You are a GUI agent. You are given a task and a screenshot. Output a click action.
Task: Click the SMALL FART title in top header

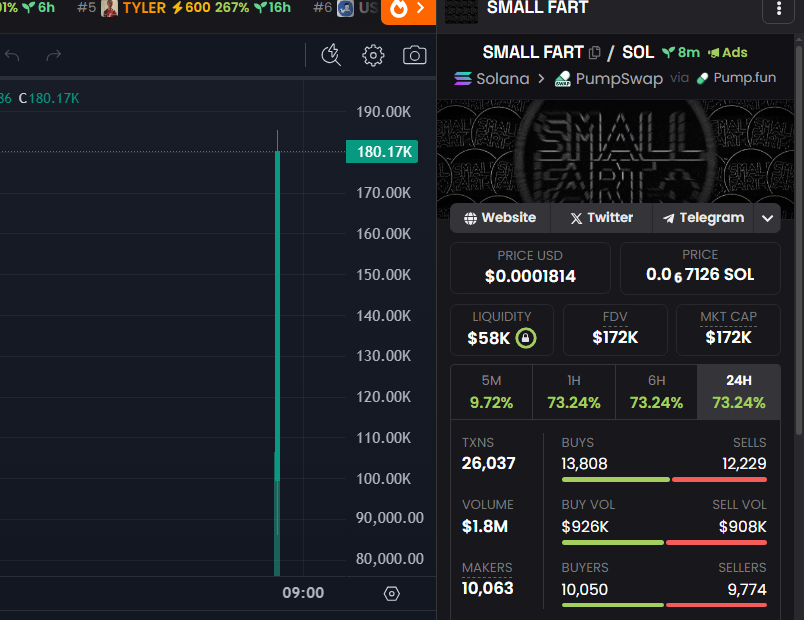[537, 8]
